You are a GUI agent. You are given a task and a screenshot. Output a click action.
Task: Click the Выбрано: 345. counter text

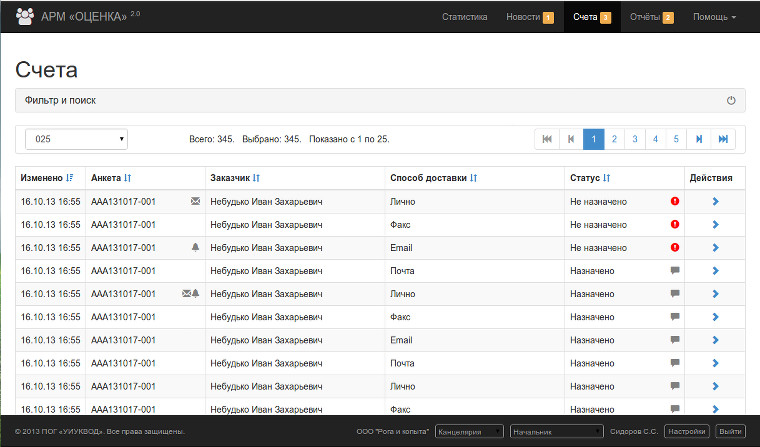click(x=272, y=139)
